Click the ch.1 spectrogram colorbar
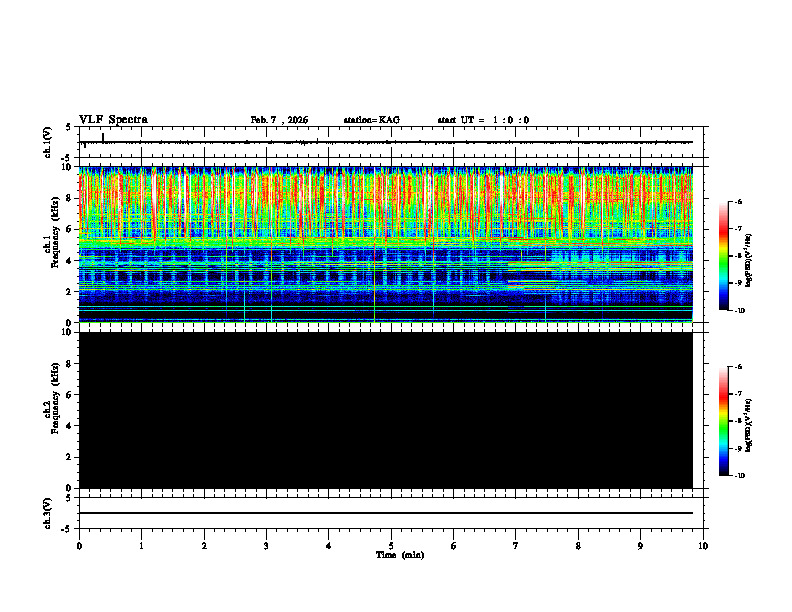The height and width of the screenshot is (612, 792). pos(724,256)
